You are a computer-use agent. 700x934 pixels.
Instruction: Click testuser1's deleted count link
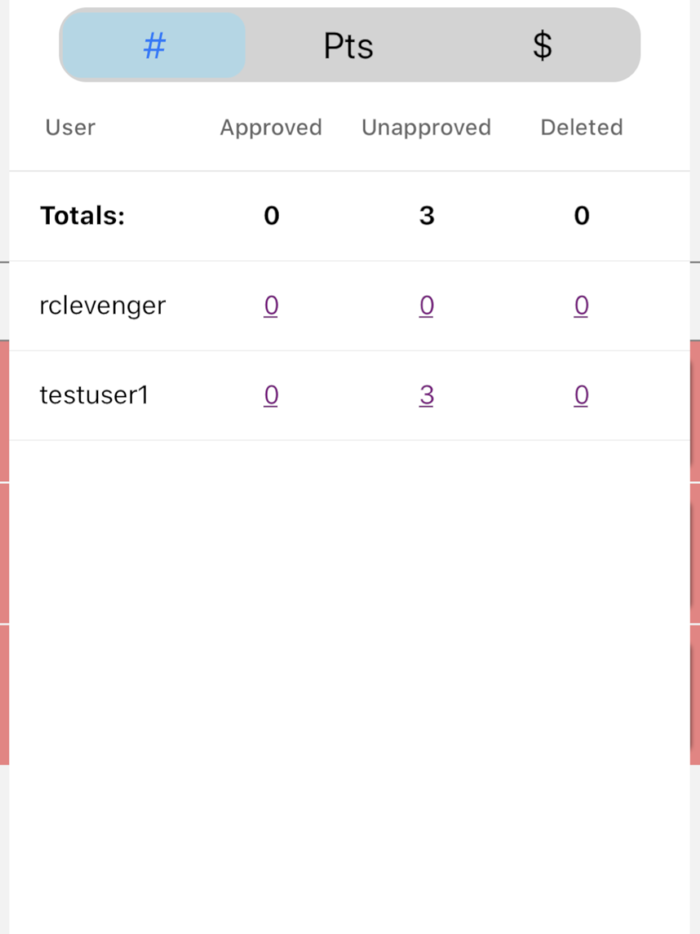(x=581, y=394)
